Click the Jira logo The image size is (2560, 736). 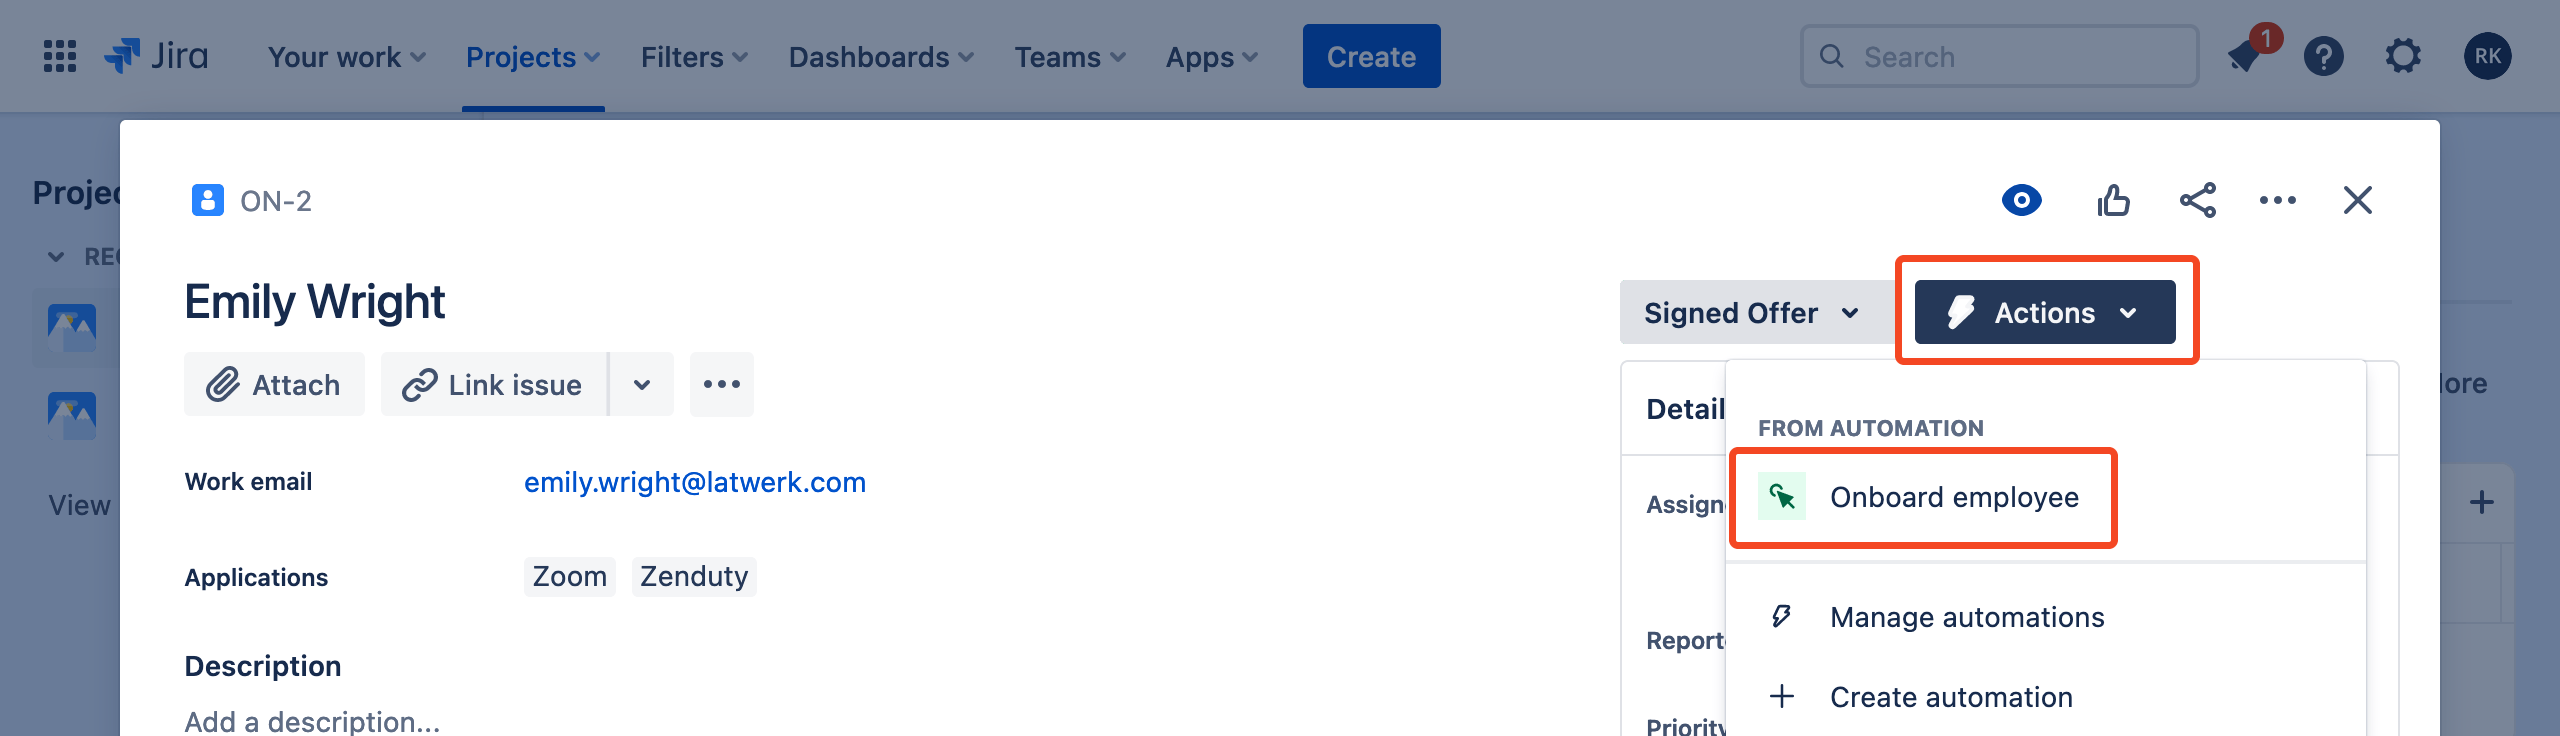(x=157, y=56)
